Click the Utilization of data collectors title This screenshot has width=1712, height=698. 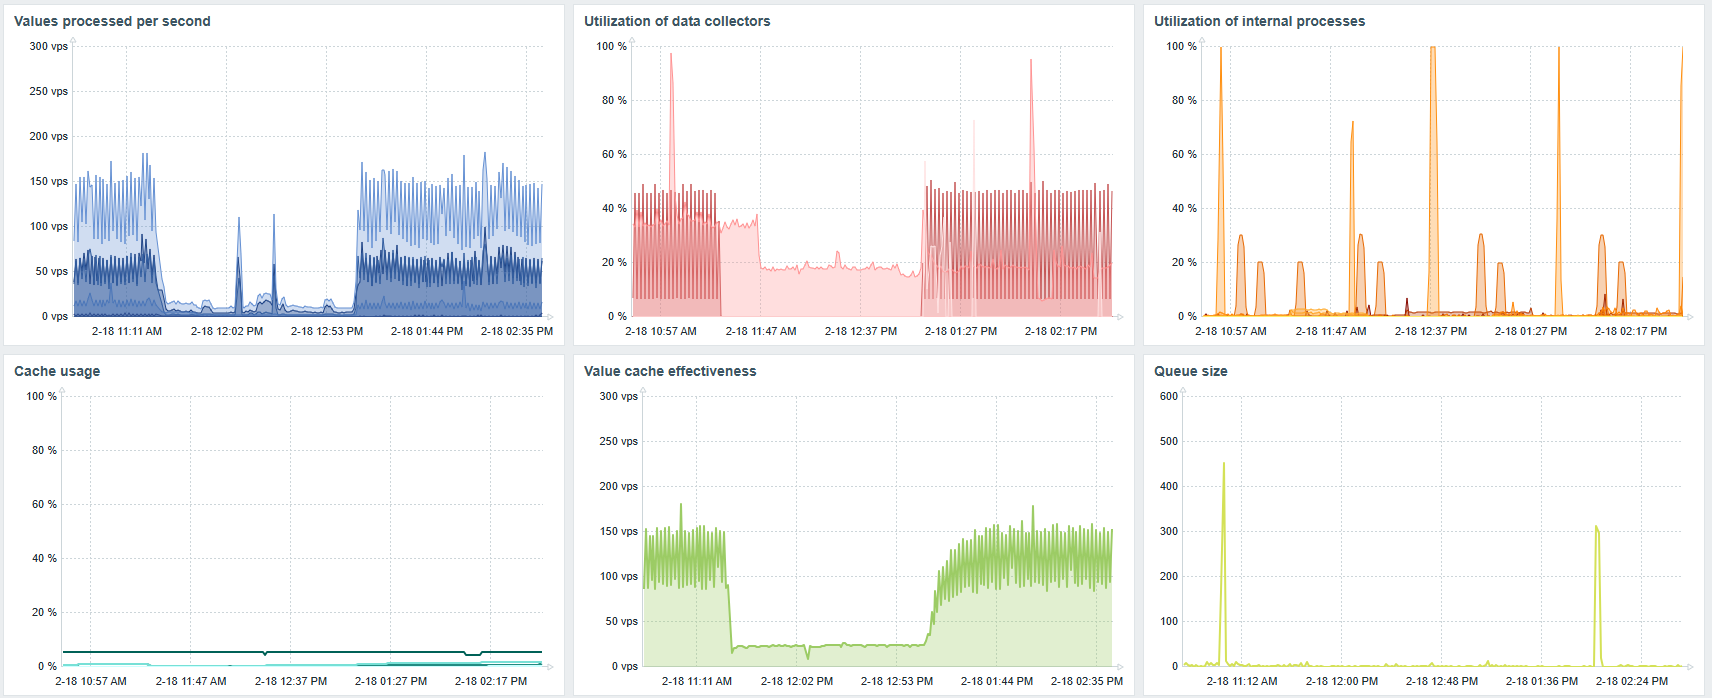[x=677, y=21]
